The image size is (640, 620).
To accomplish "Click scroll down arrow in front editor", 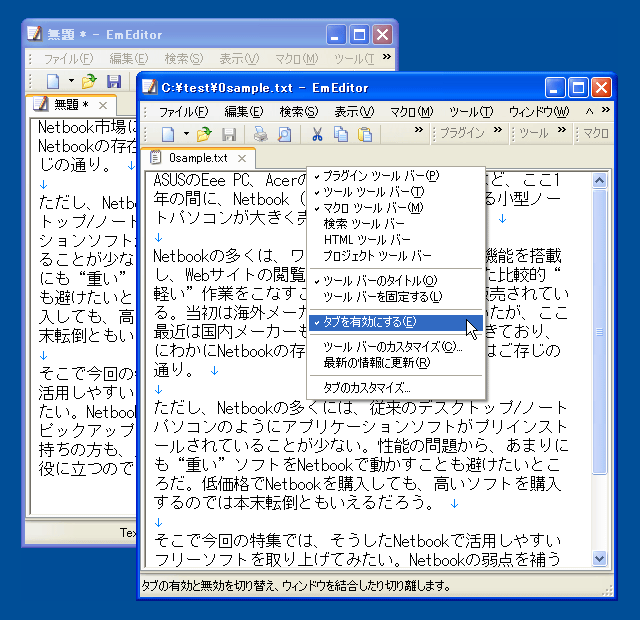I will [599, 558].
